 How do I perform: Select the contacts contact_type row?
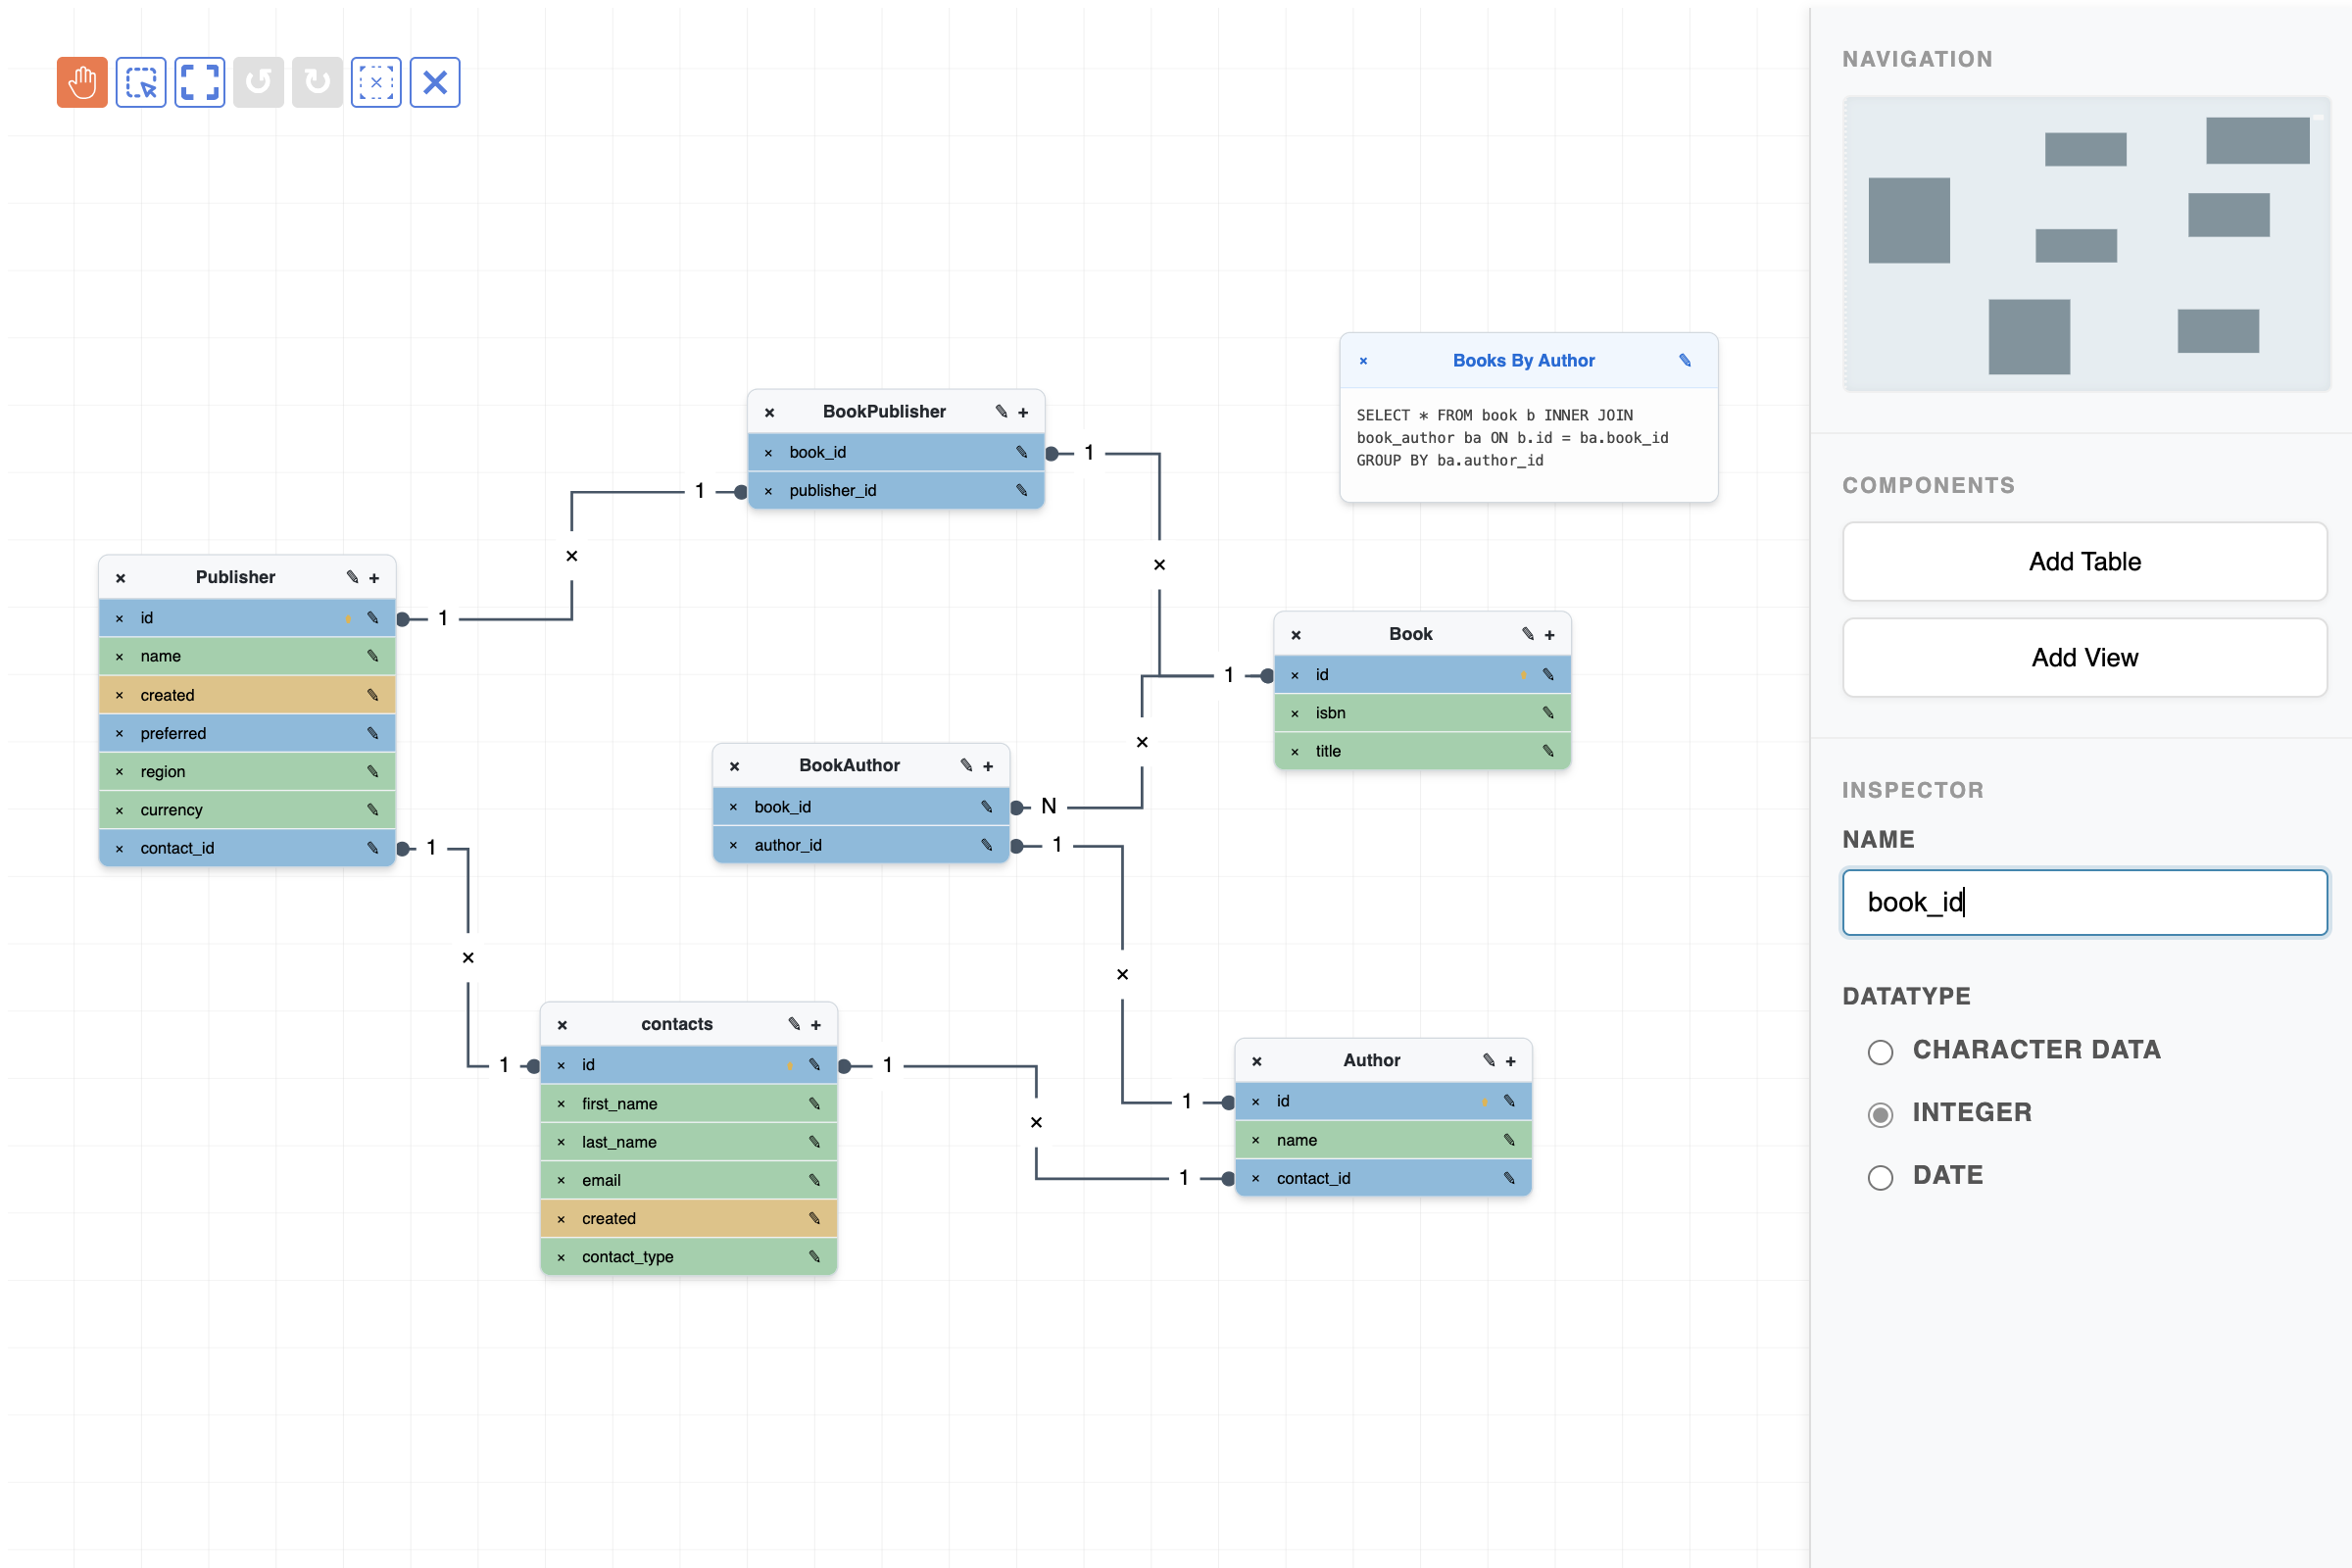click(689, 1257)
